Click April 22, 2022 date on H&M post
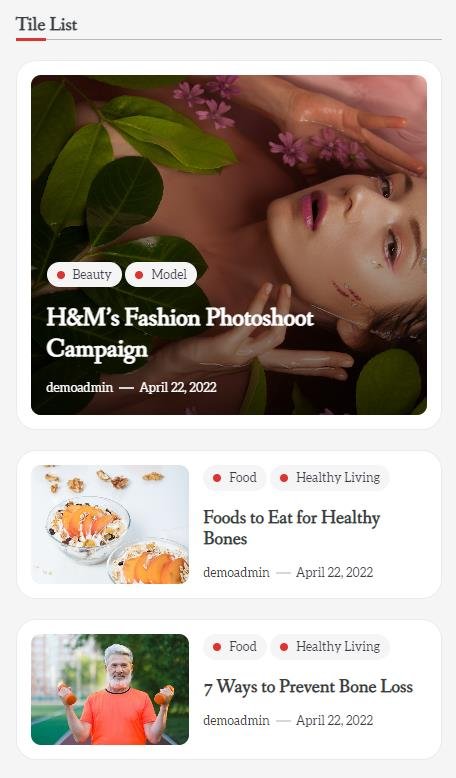The height and width of the screenshot is (778, 456). pos(178,388)
